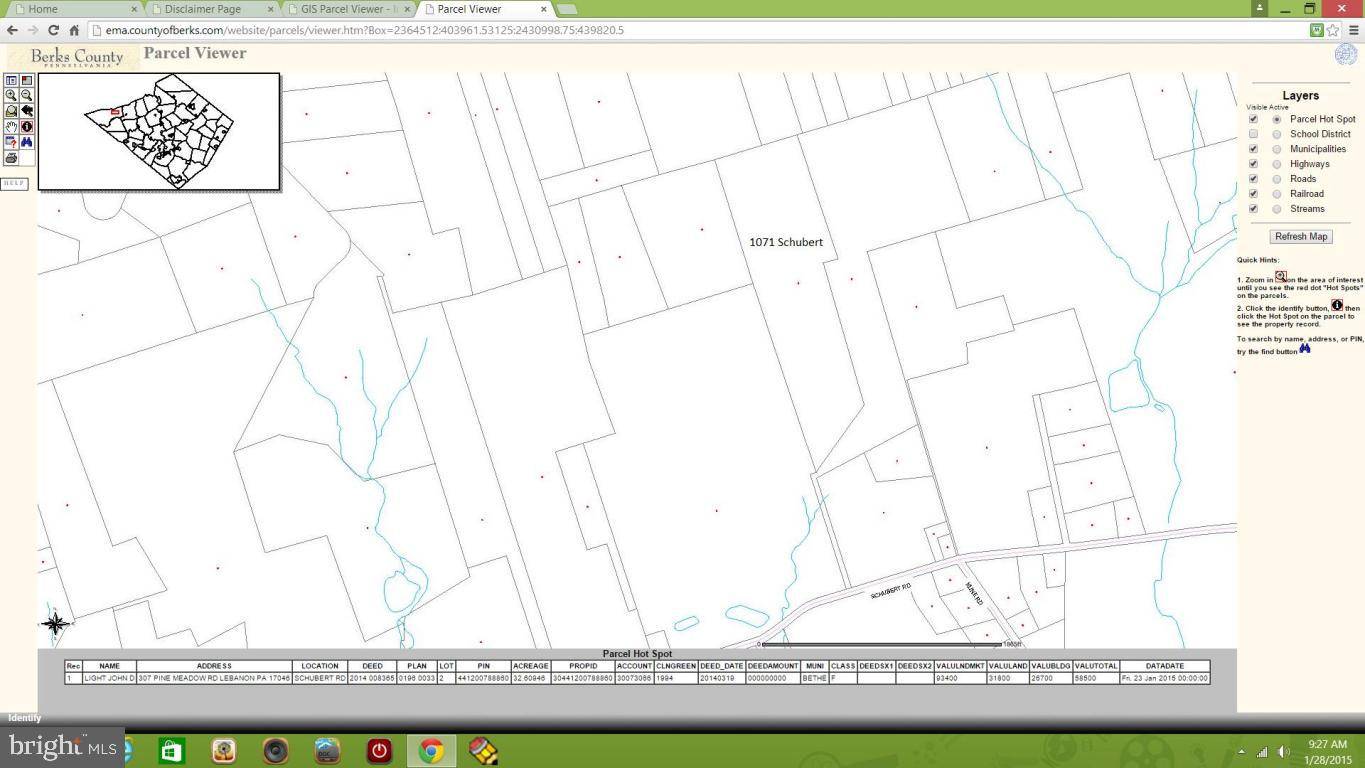Bookmark page with the star icon
Image resolution: width=1365 pixels, height=768 pixels.
1333,30
